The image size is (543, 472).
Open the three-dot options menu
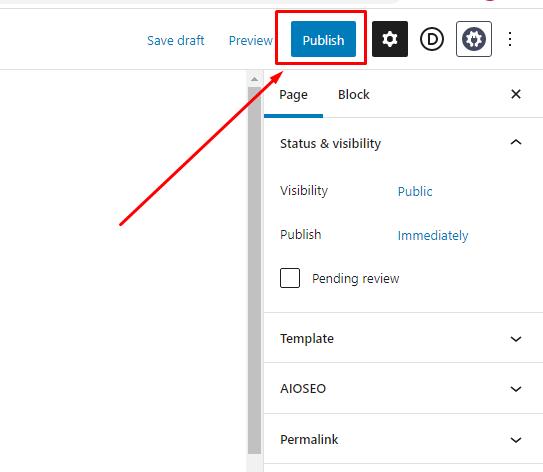pos(510,39)
